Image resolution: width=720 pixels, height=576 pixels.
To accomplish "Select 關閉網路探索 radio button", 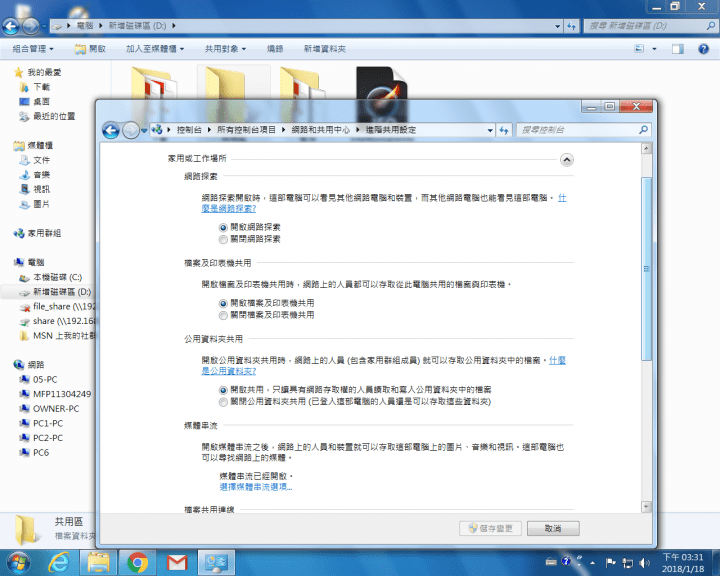I will 223,239.
